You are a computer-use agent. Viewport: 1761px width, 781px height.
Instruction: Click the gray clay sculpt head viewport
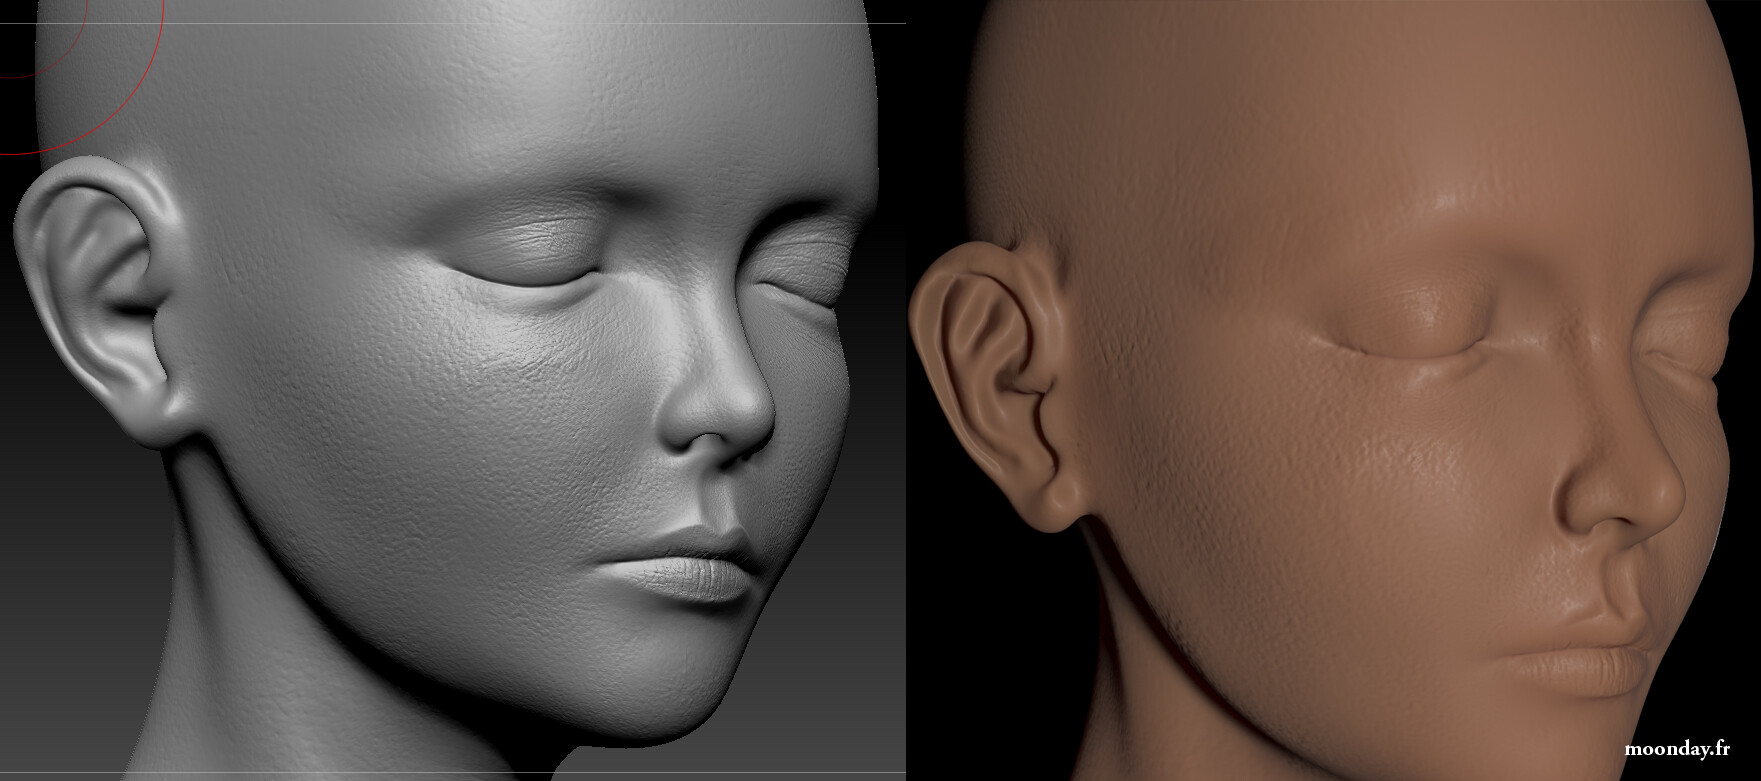point(453,390)
